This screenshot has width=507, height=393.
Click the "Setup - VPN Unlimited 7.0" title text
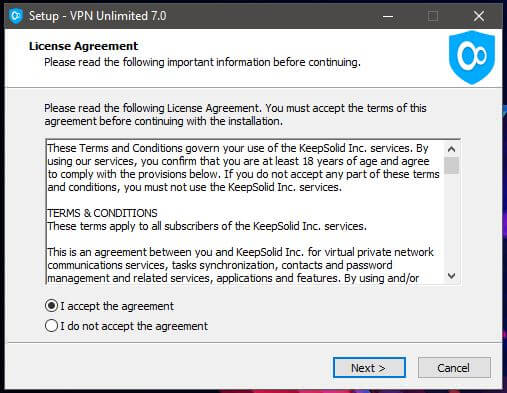(98, 16)
